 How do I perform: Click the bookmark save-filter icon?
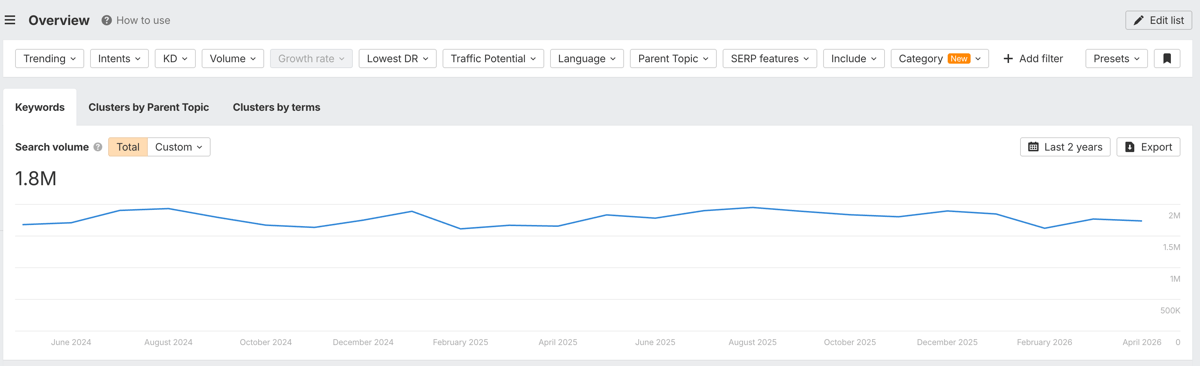coord(1167,59)
